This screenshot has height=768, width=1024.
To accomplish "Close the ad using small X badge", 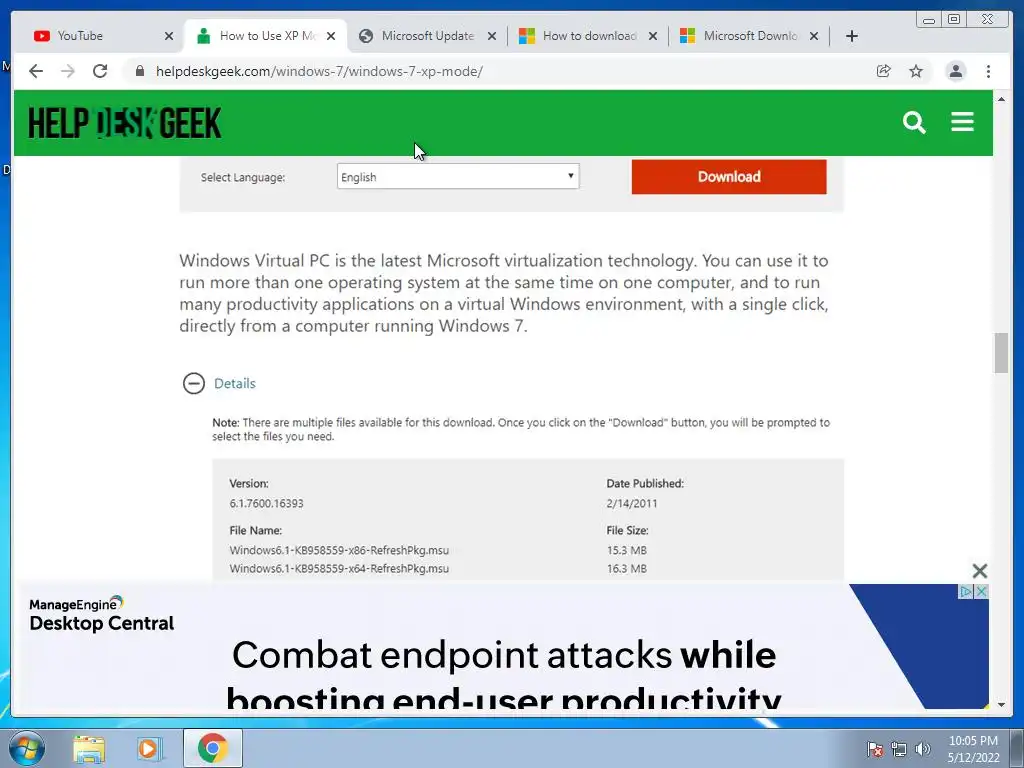I will pyautogui.click(x=981, y=592).
